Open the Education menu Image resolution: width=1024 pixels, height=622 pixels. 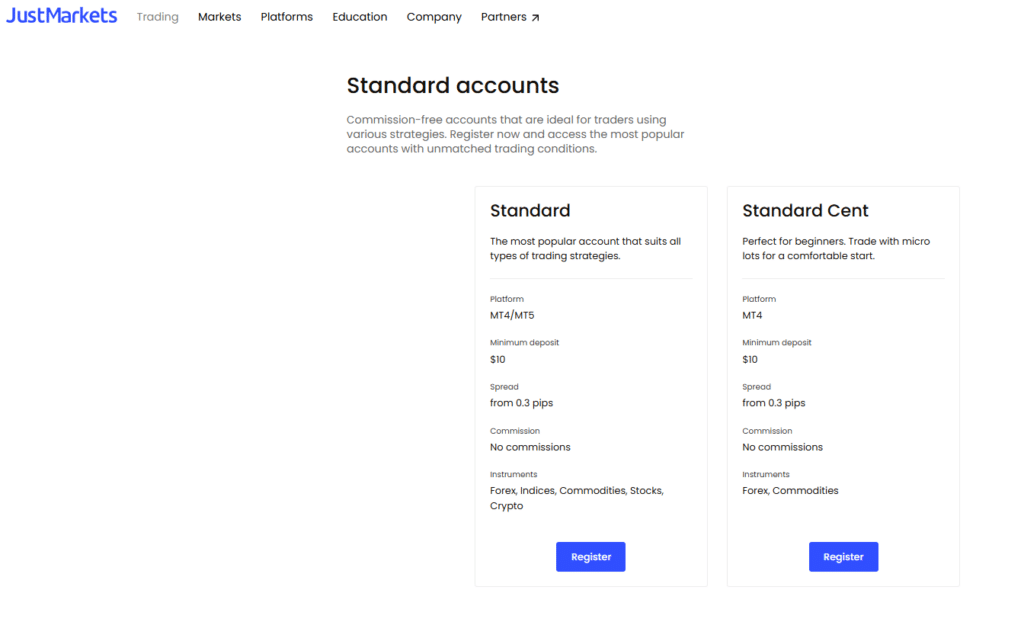pos(360,17)
